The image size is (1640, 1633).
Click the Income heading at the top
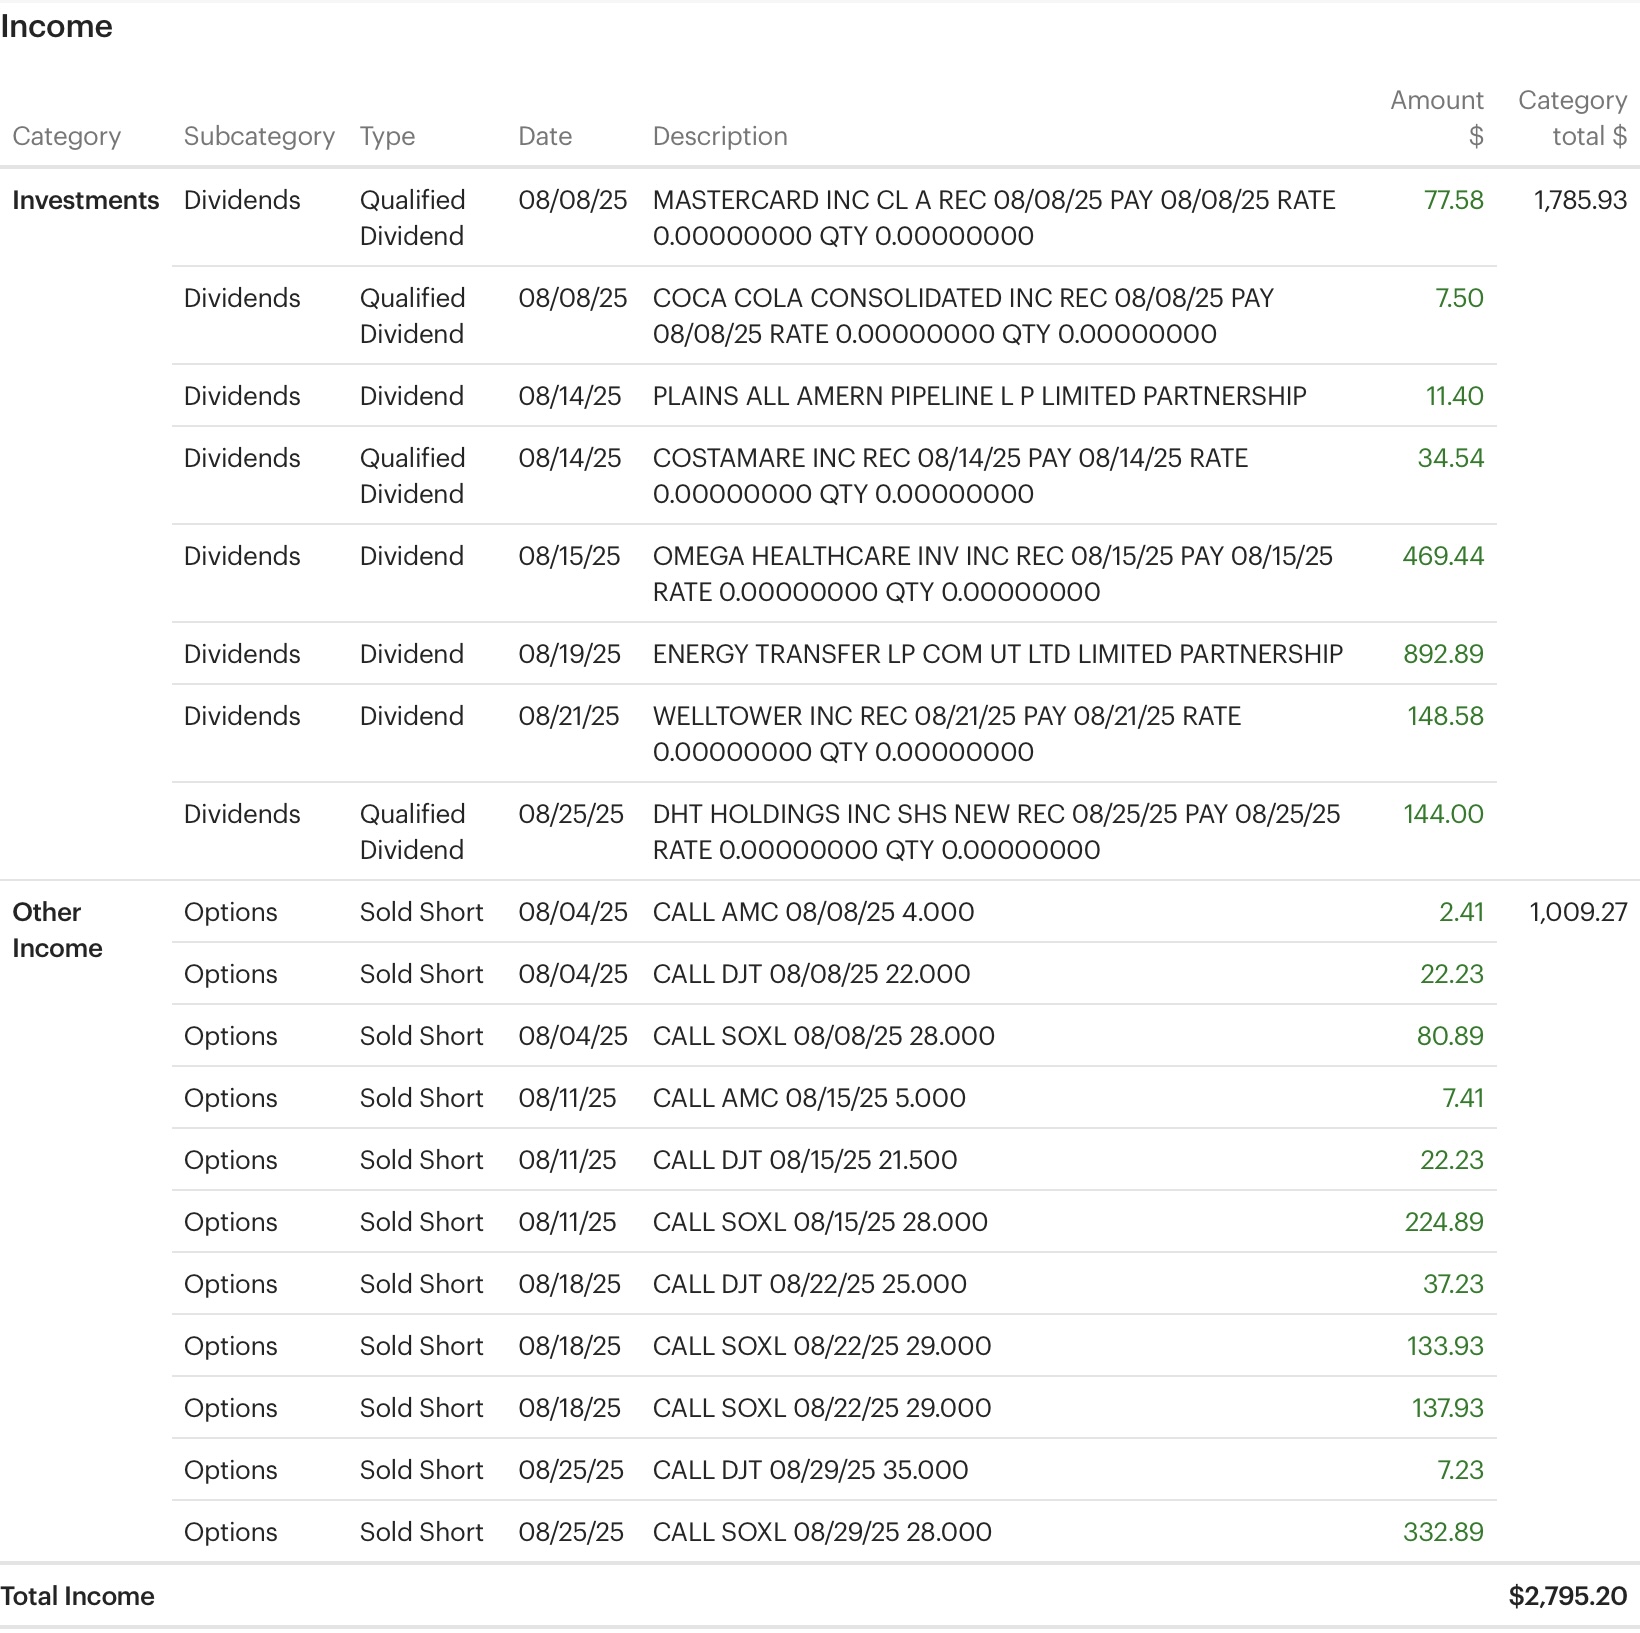pyautogui.click(x=56, y=26)
